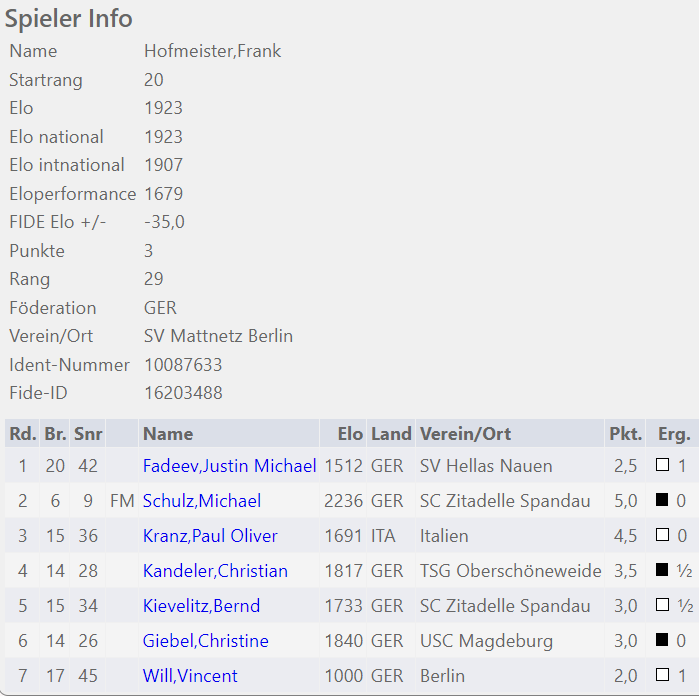Open player link Kranz,Paul Oliver
699x696 pixels.
[210, 535]
